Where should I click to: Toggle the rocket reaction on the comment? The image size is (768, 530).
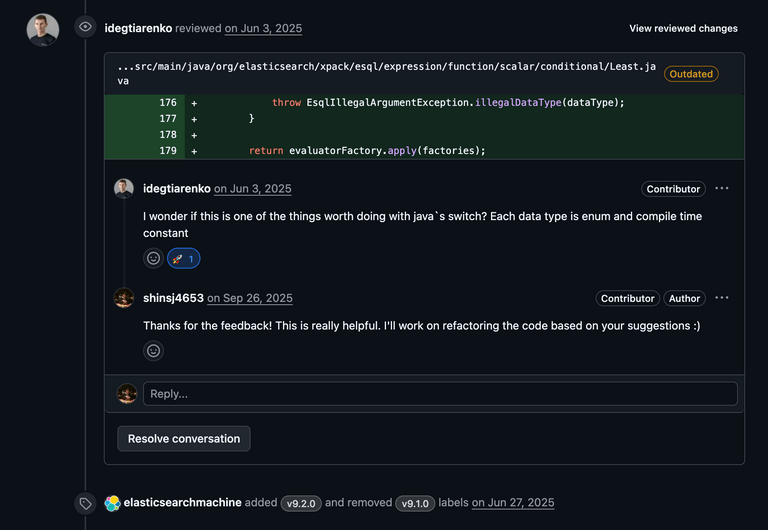coord(184,258)
